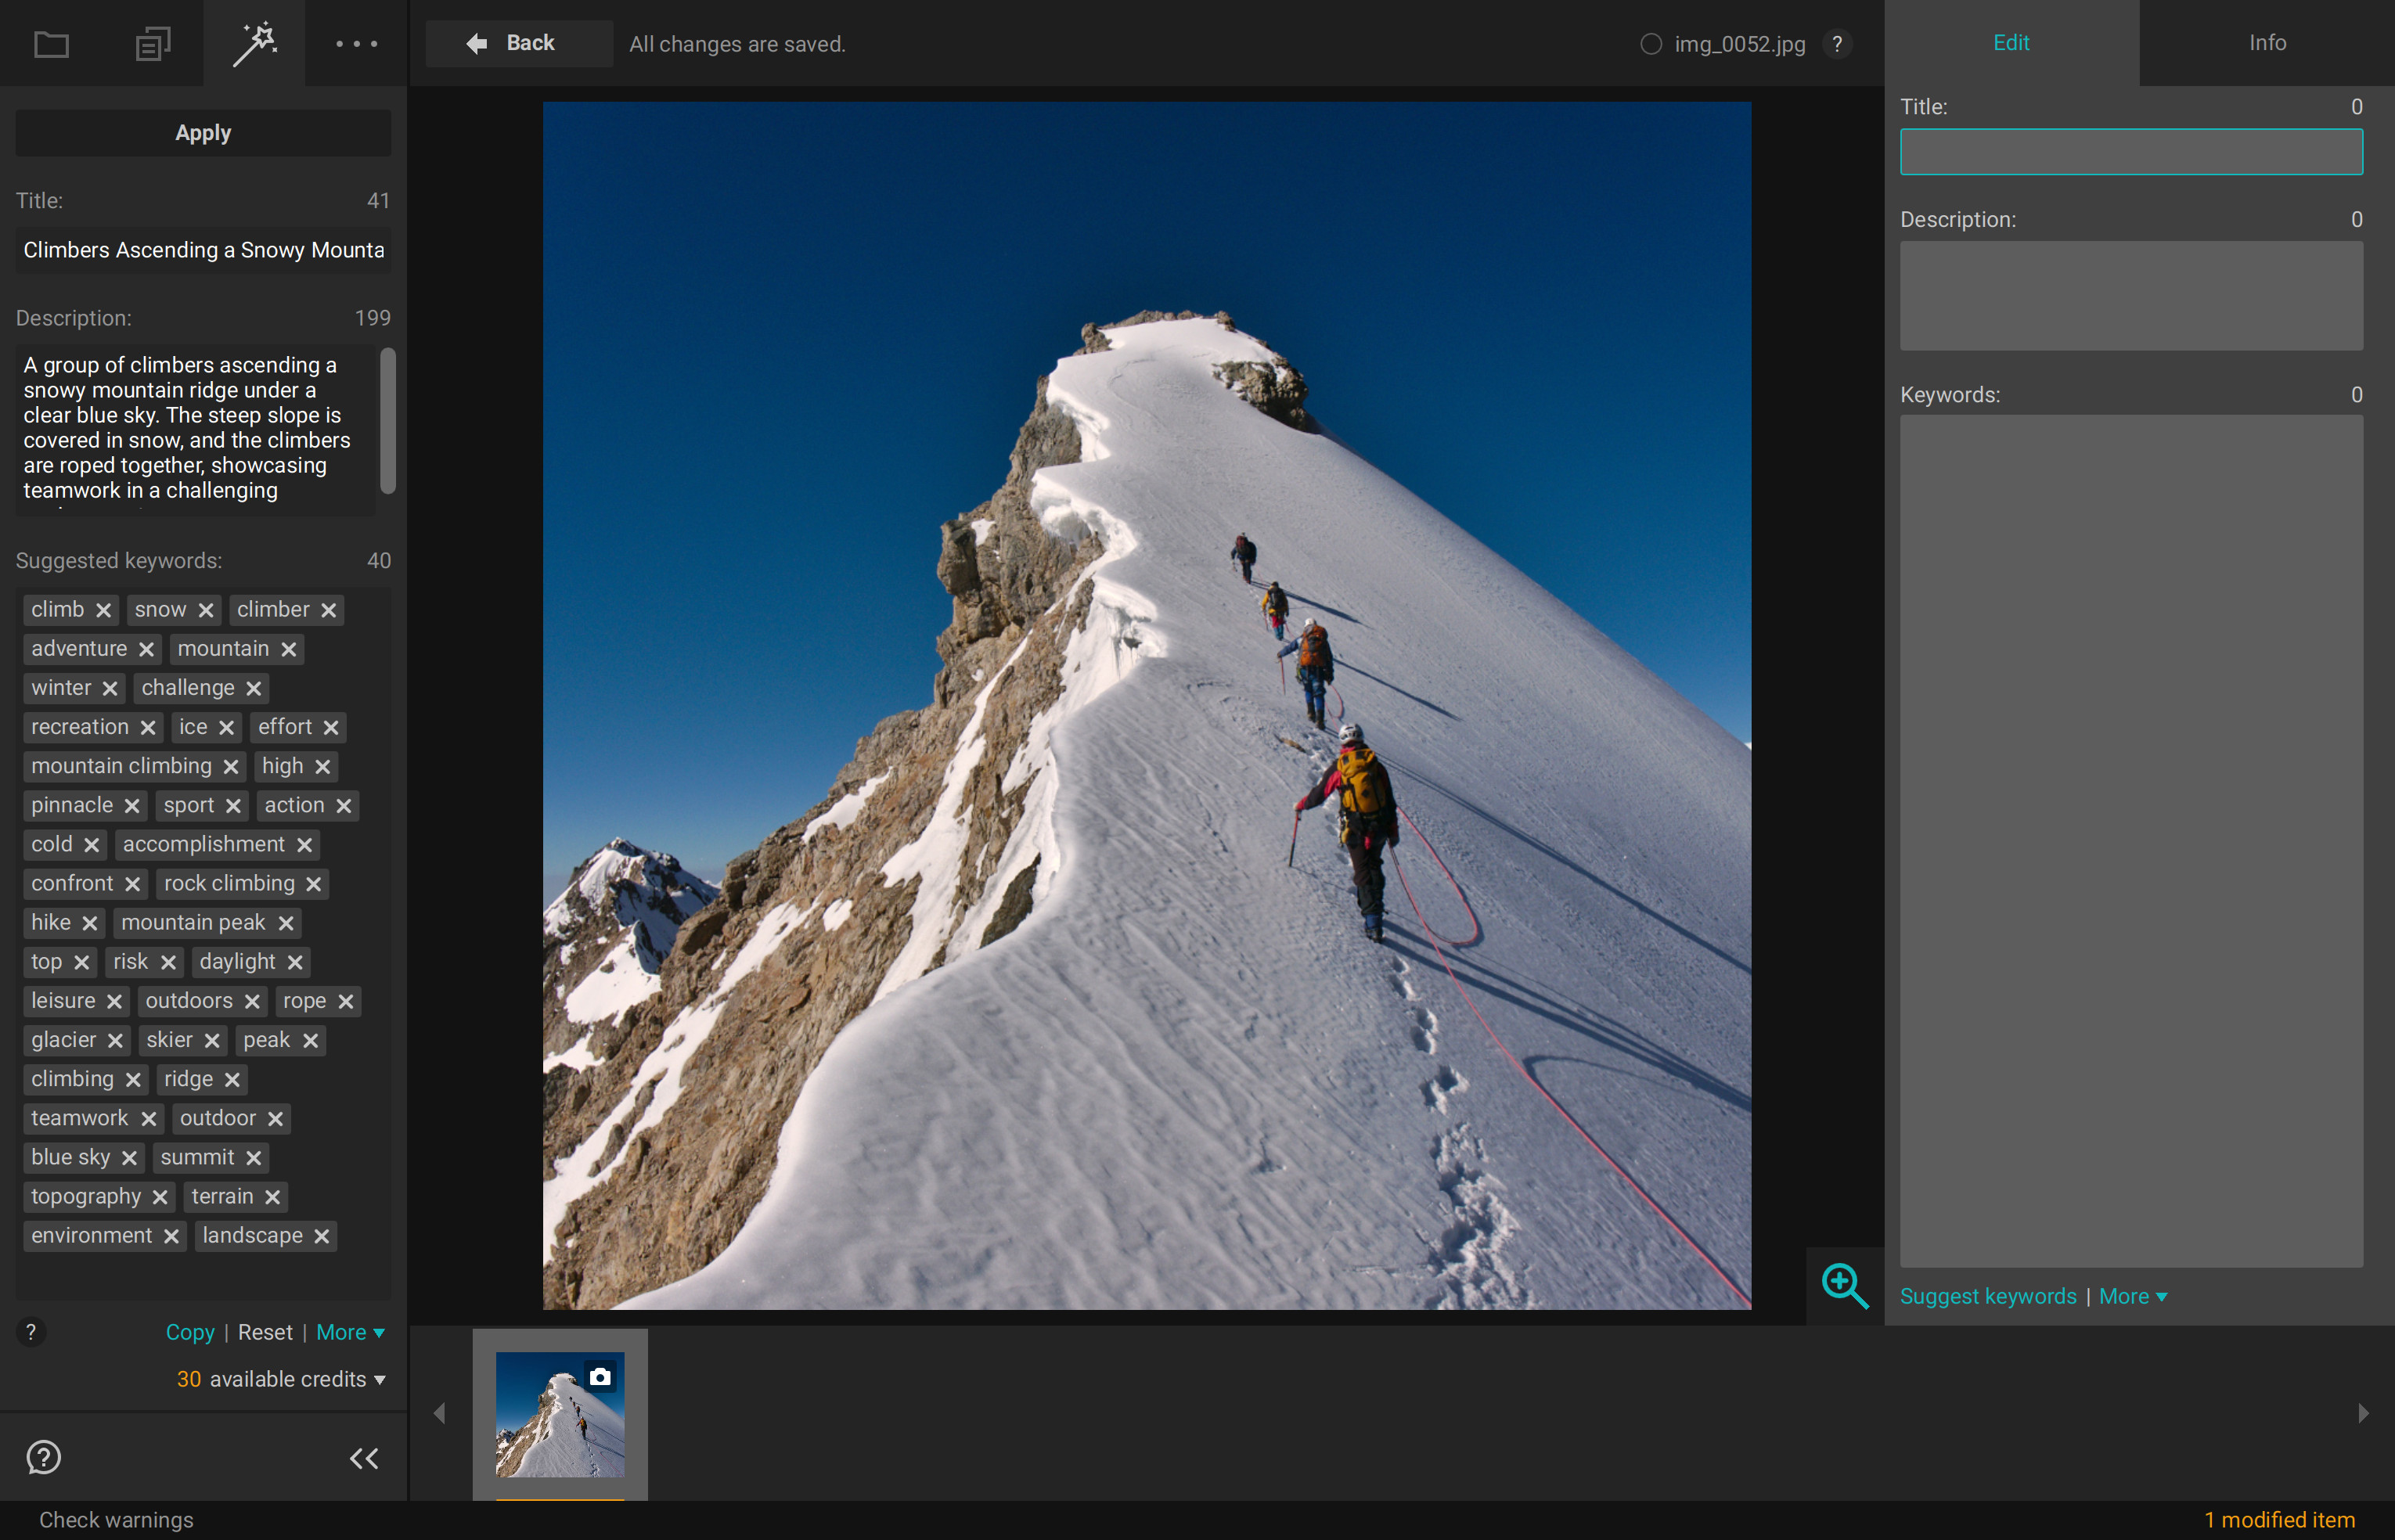Collapse the left panel with double chevron
This screenshot has width=2395, height=1540.
point(364,1458)
